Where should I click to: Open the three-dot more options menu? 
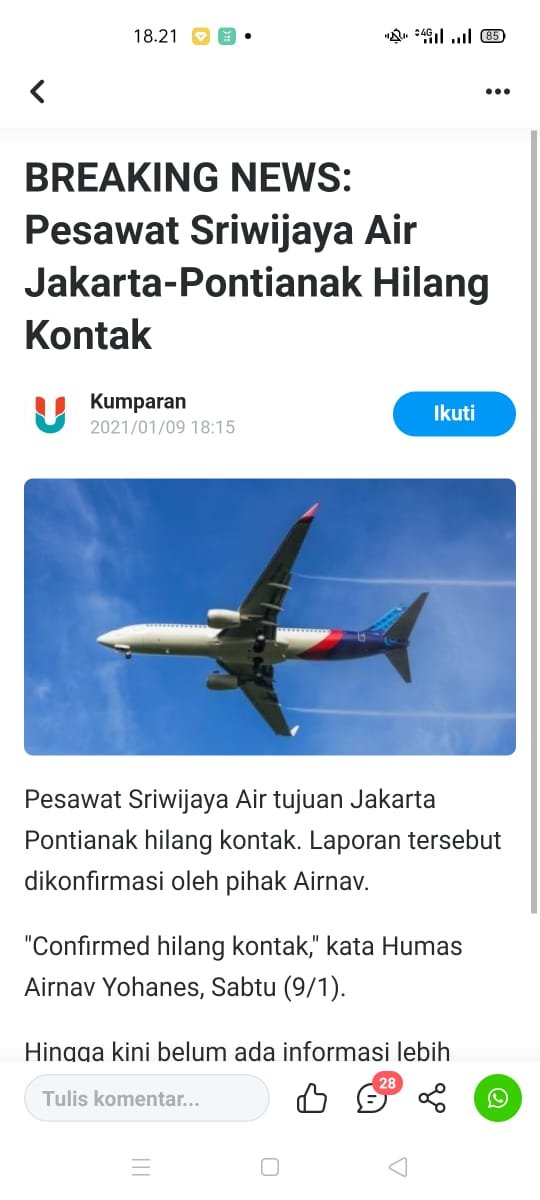pos(497,91)
